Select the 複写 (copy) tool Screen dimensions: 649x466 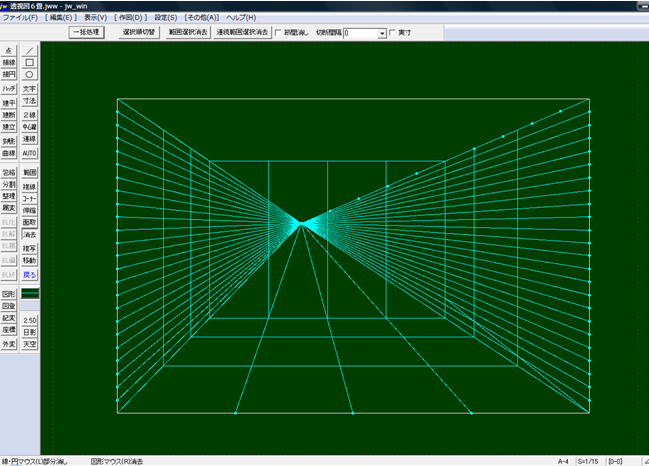click(30, 248)
